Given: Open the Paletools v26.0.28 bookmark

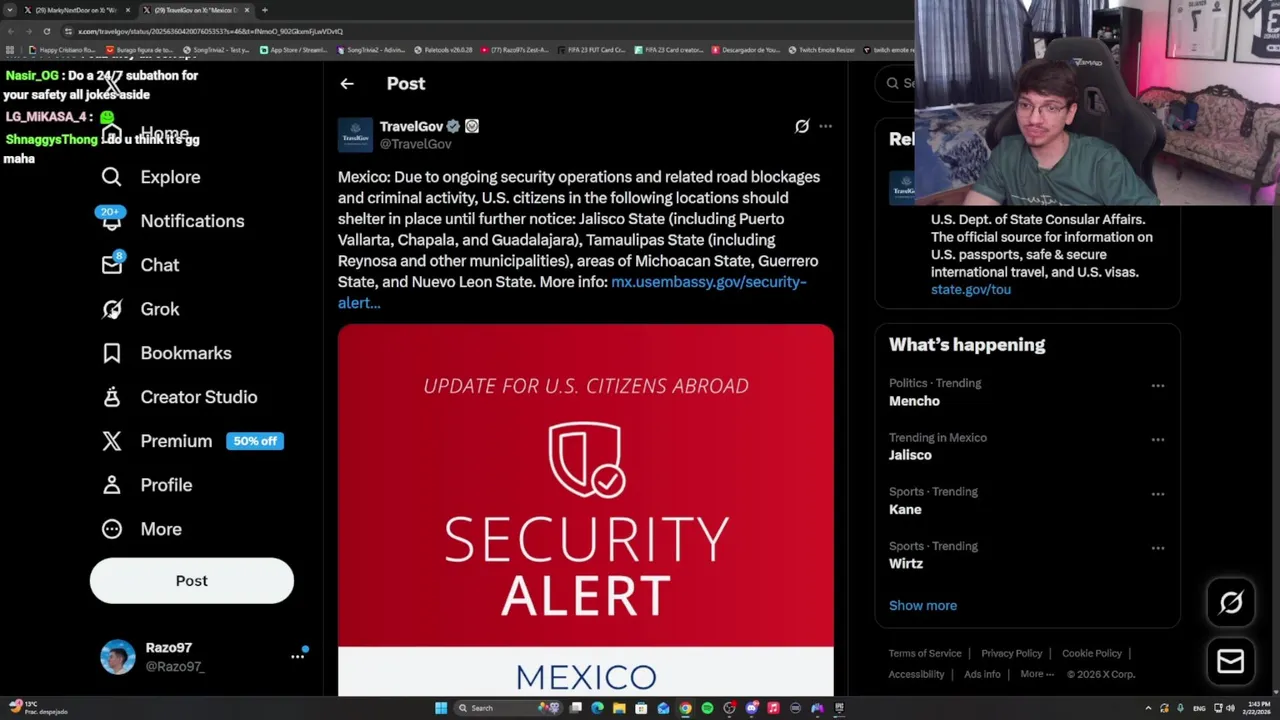Looking at the screenshot, I should [443, 50].
